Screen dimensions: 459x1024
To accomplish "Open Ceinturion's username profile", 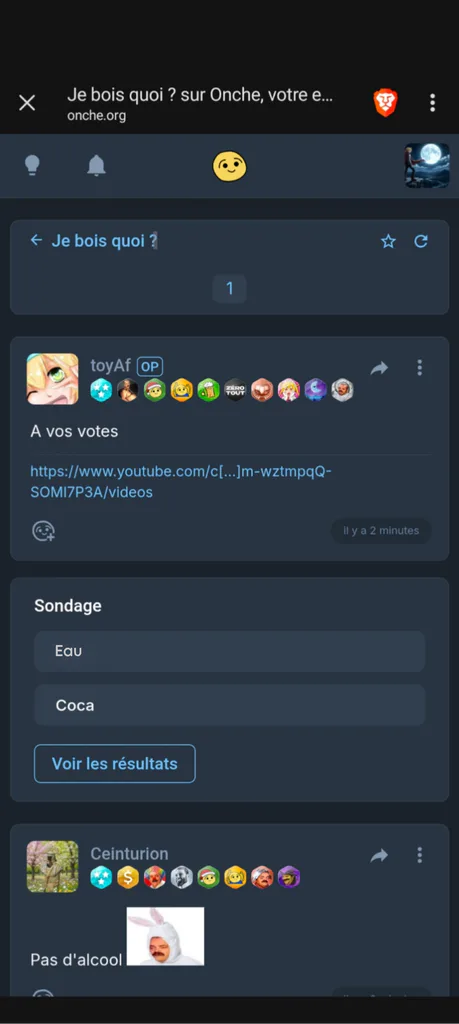I will pos(129,854).
